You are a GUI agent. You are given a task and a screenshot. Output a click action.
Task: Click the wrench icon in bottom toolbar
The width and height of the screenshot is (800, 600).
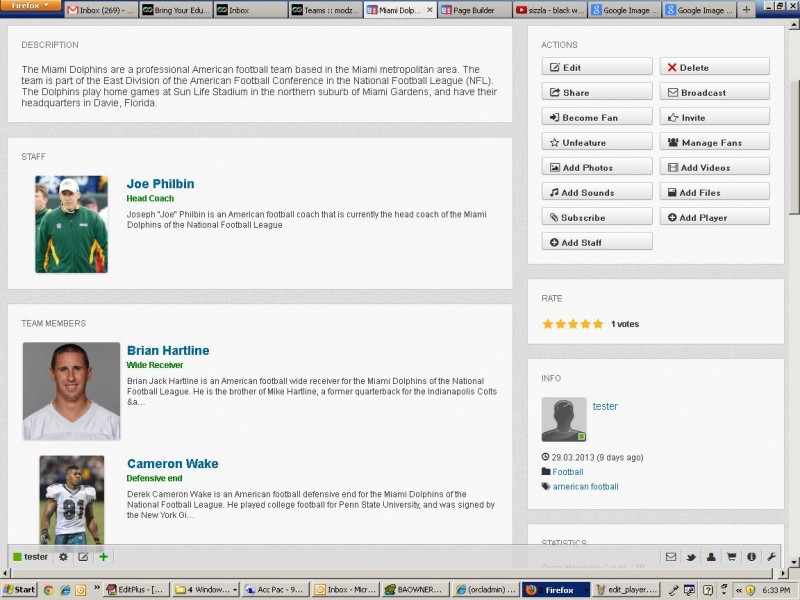(771, 557)
